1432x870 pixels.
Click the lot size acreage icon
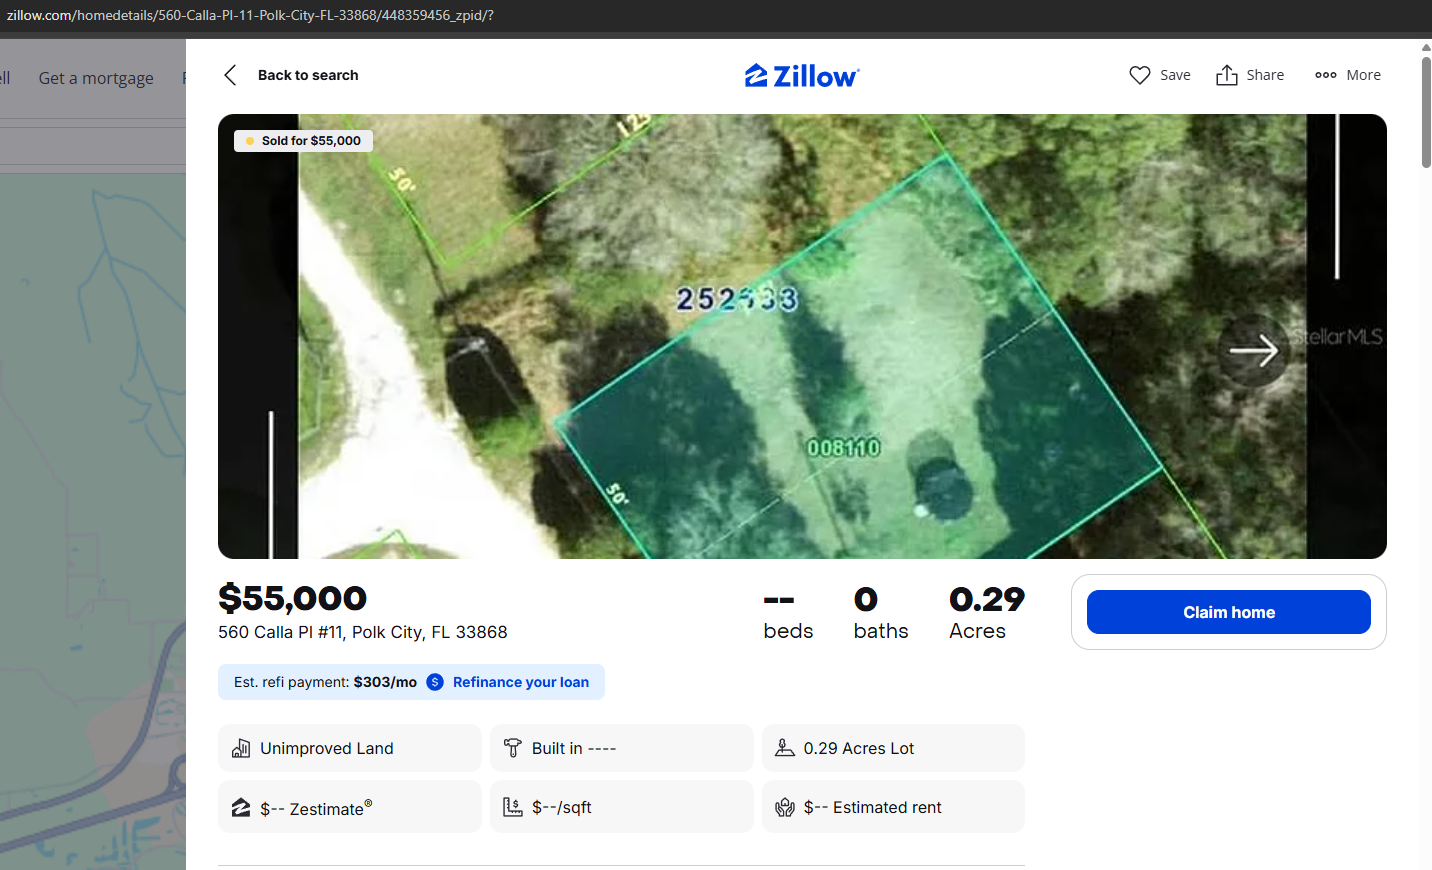tap(785, 748)
